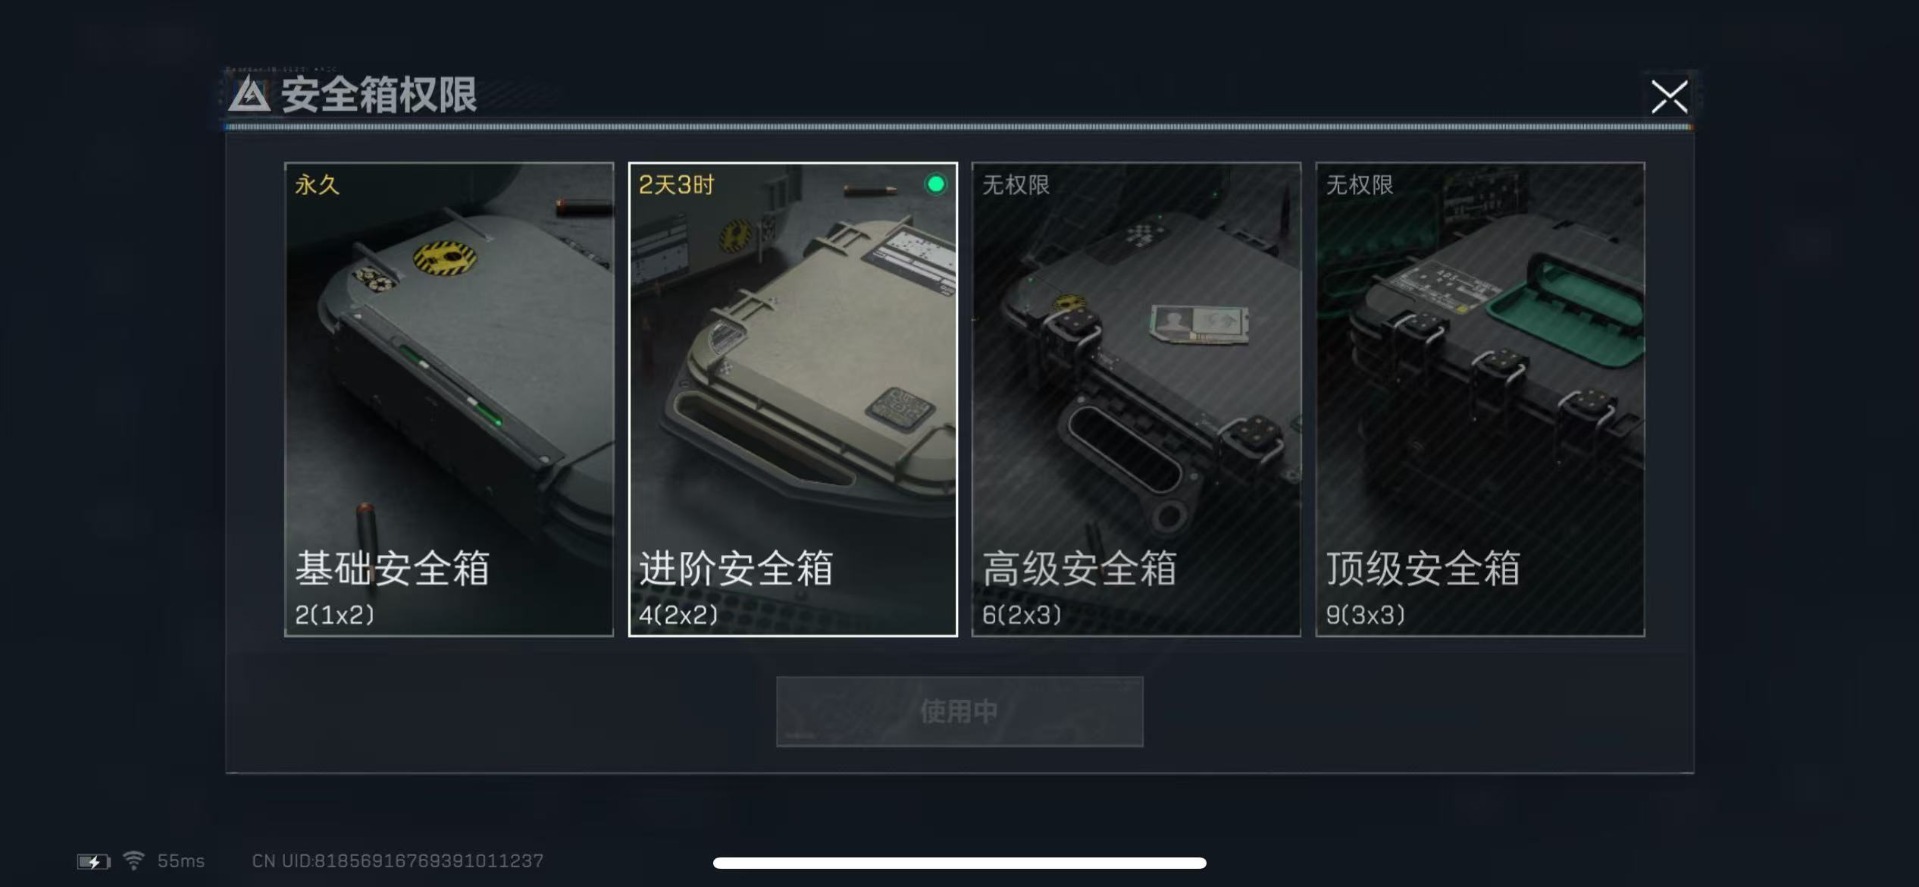Click 无权限 label on 顶级安全箱
The height and width of the screenshot is (887, 1919).
(1360, 185)
